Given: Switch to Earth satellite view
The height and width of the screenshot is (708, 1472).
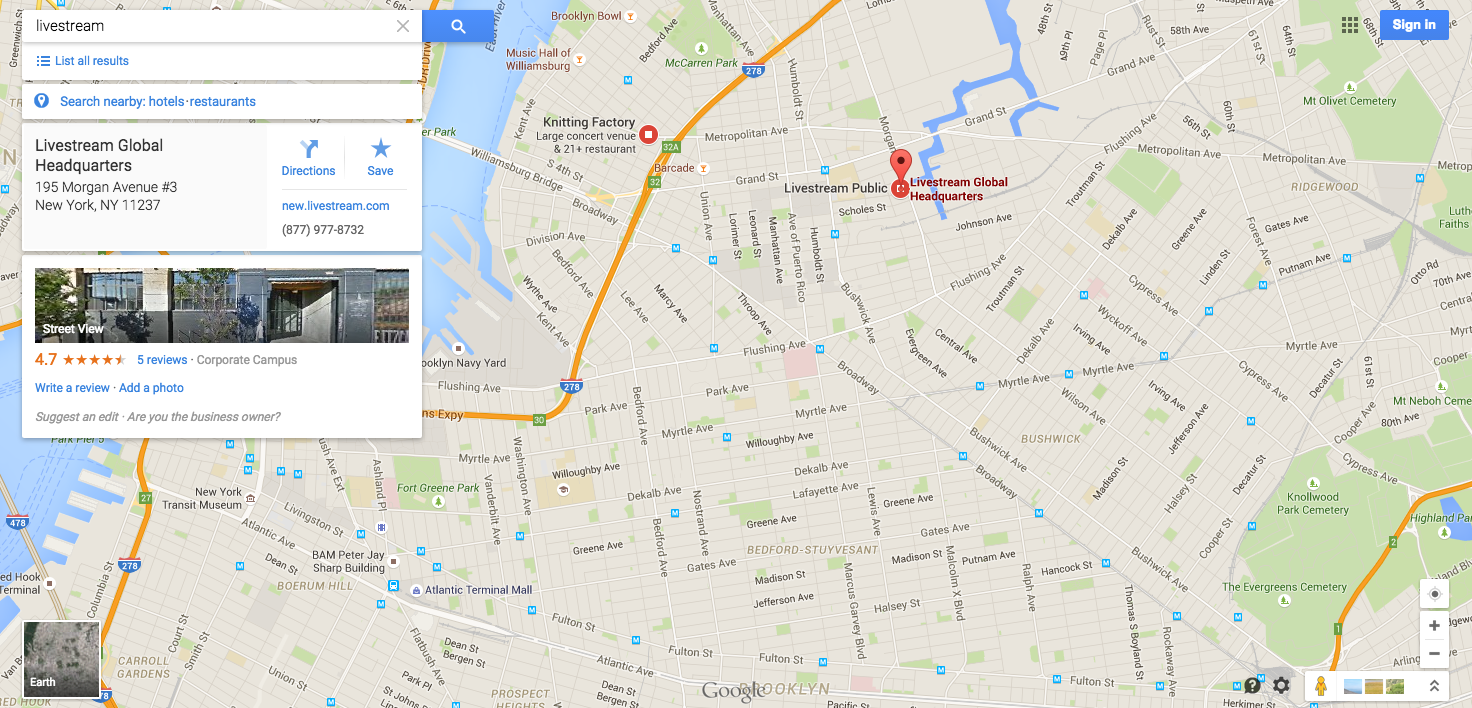Looking at the screenshot, I should [61, 659].
